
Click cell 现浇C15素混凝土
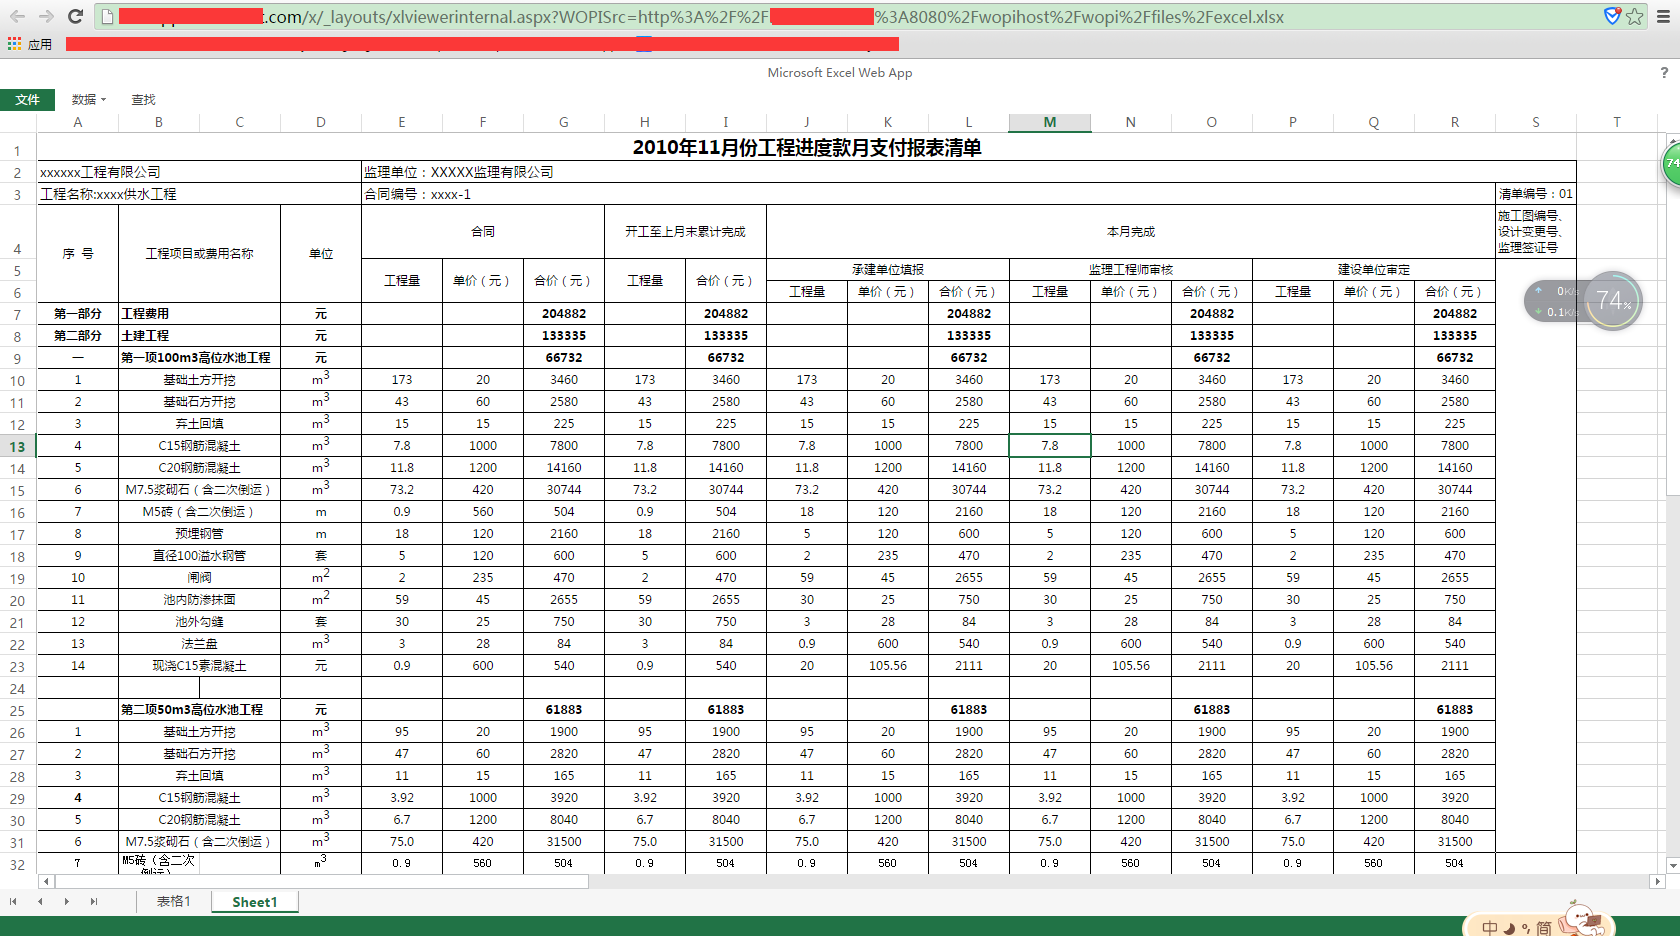(x=199, y=666)
